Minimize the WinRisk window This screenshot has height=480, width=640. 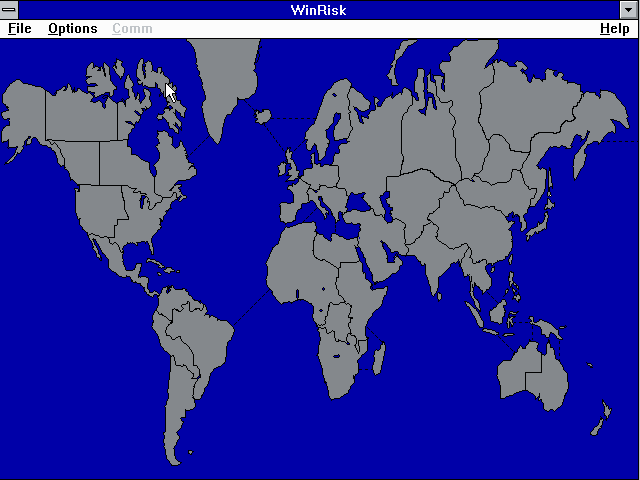coord(629,9)
